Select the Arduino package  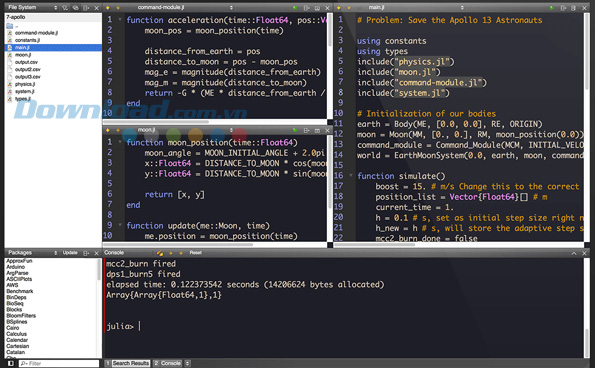pos(16,267)
